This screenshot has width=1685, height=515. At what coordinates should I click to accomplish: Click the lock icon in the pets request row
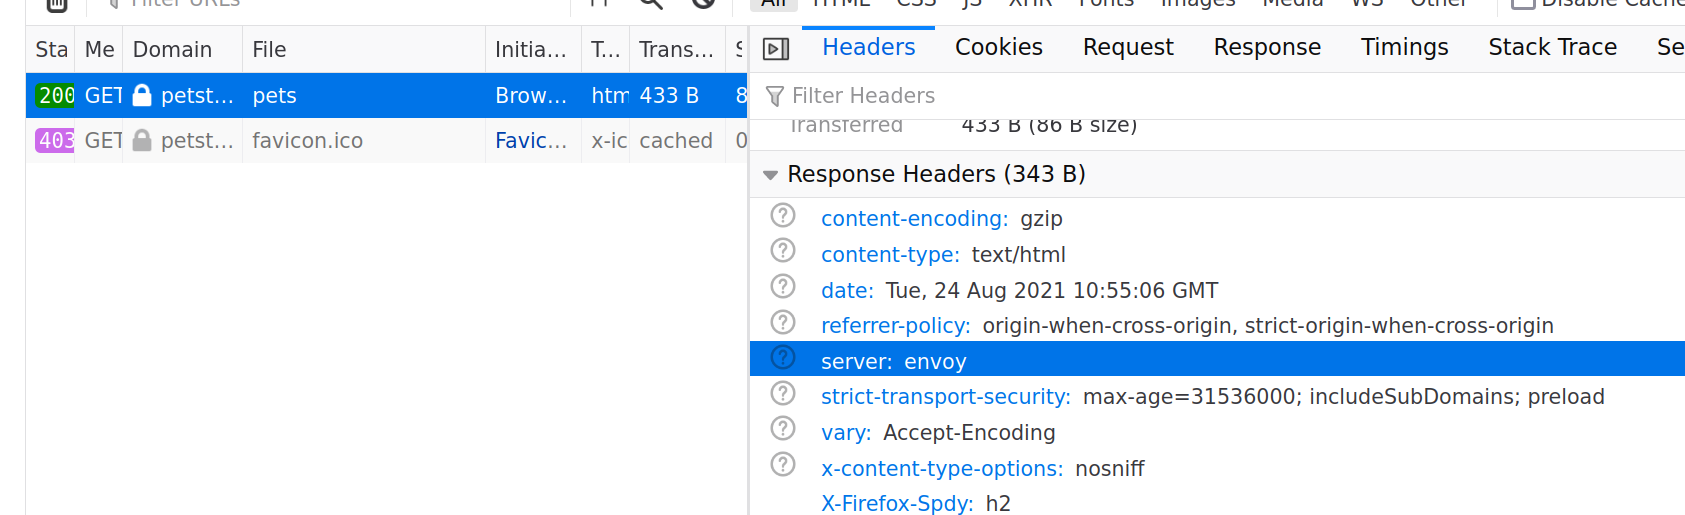pyautogui.click(x=142, y=95)
